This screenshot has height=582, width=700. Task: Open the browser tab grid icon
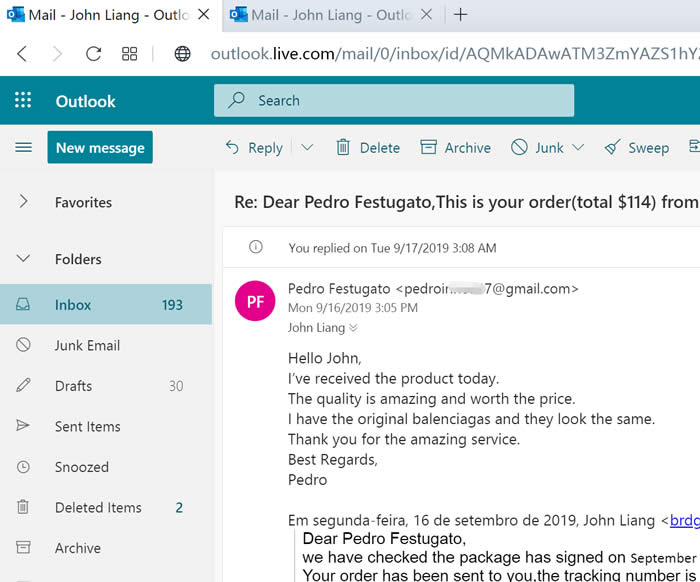tap(130, 54)
